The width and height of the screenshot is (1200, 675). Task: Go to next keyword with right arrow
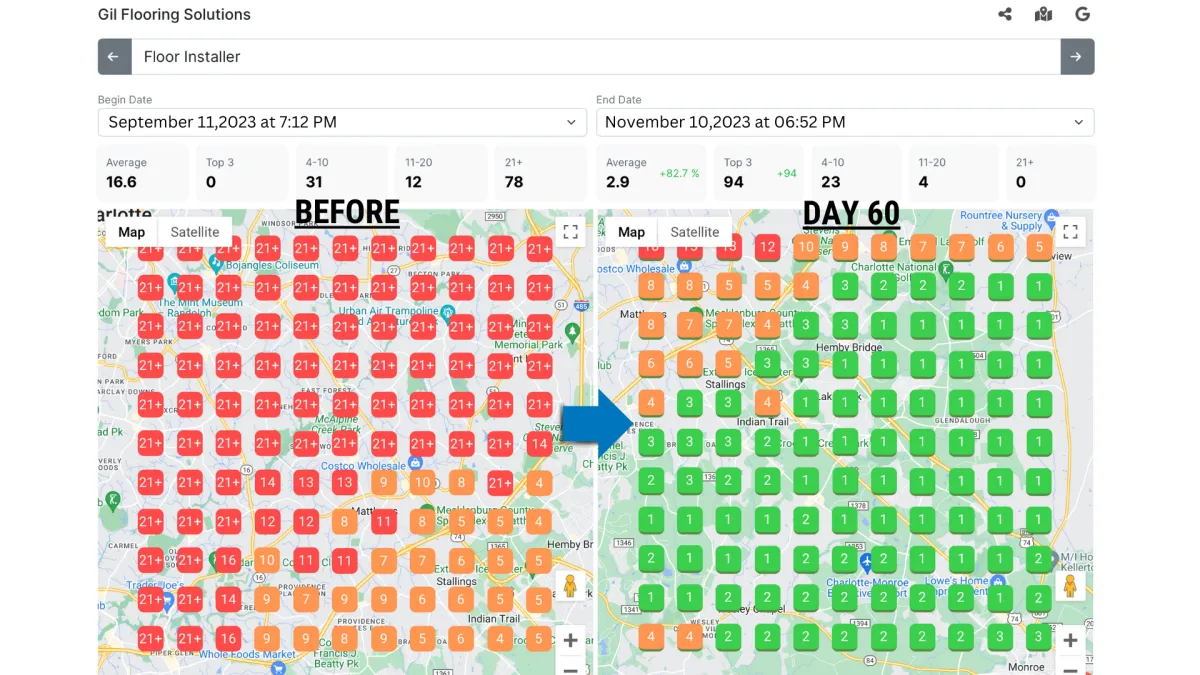[x=1077, y=57]
